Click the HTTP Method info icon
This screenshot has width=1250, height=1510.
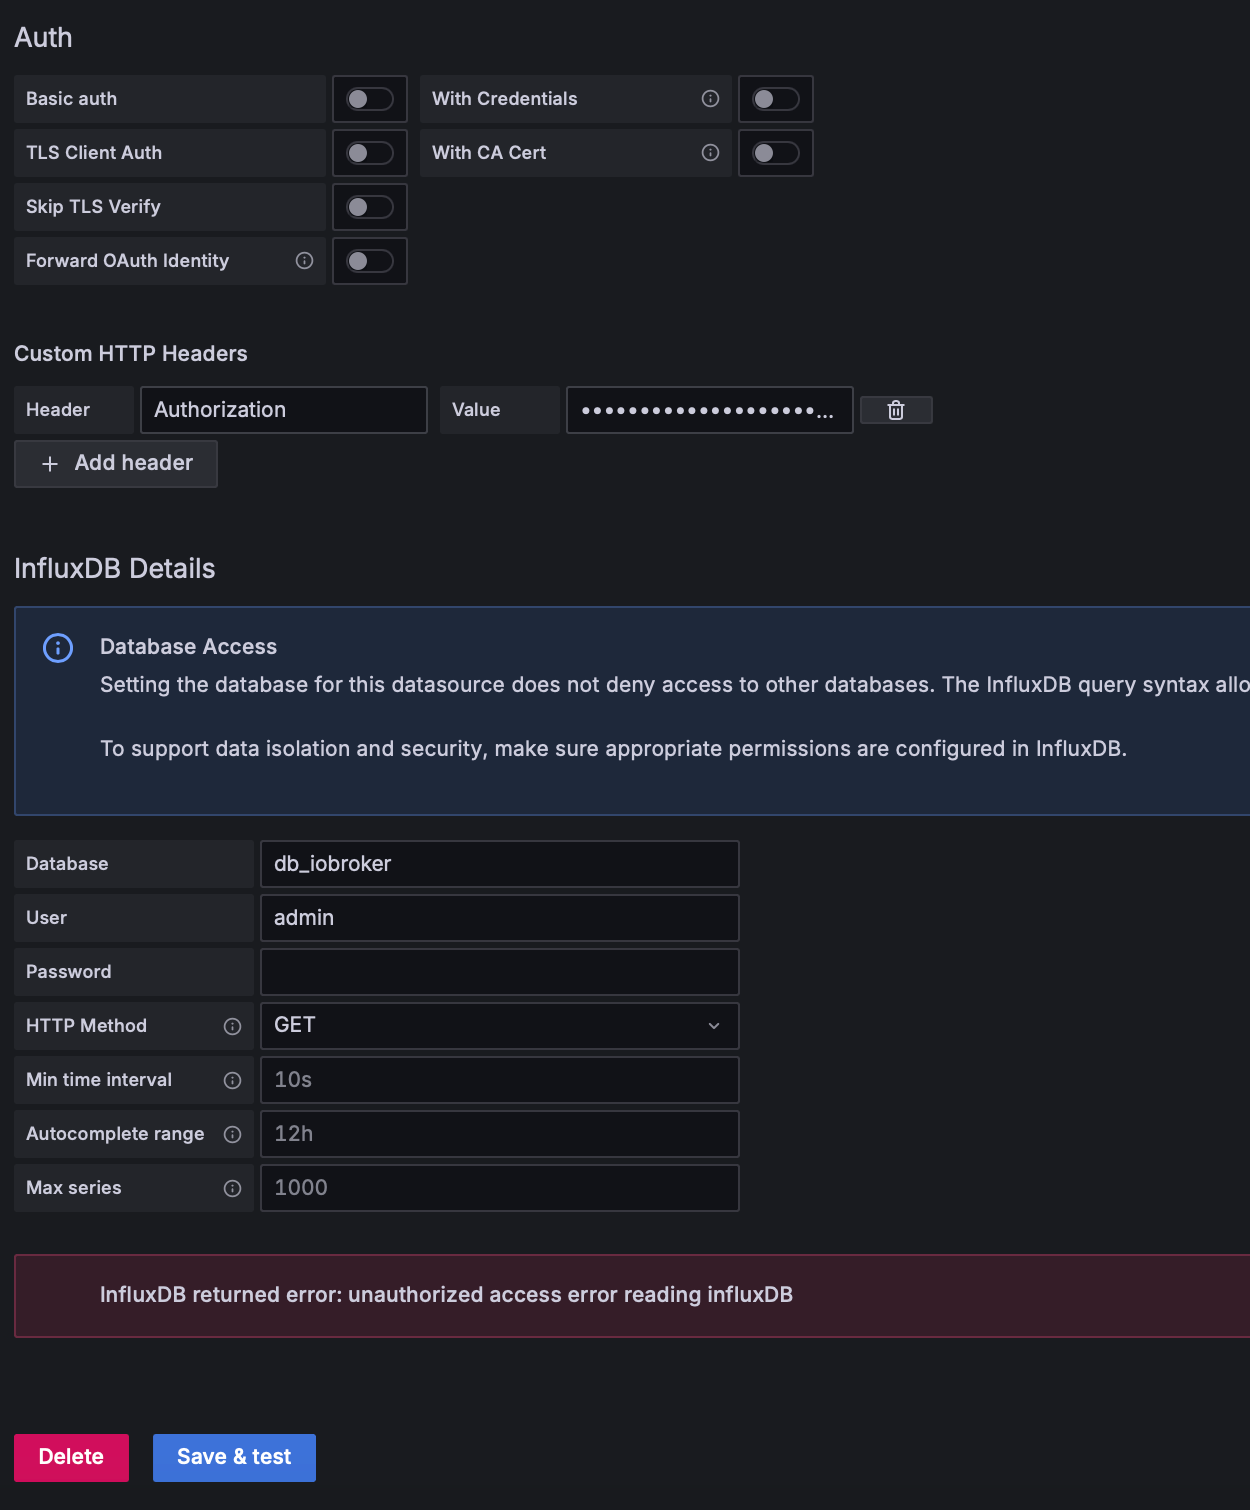pyautogui.click(x=232, y=1026)
